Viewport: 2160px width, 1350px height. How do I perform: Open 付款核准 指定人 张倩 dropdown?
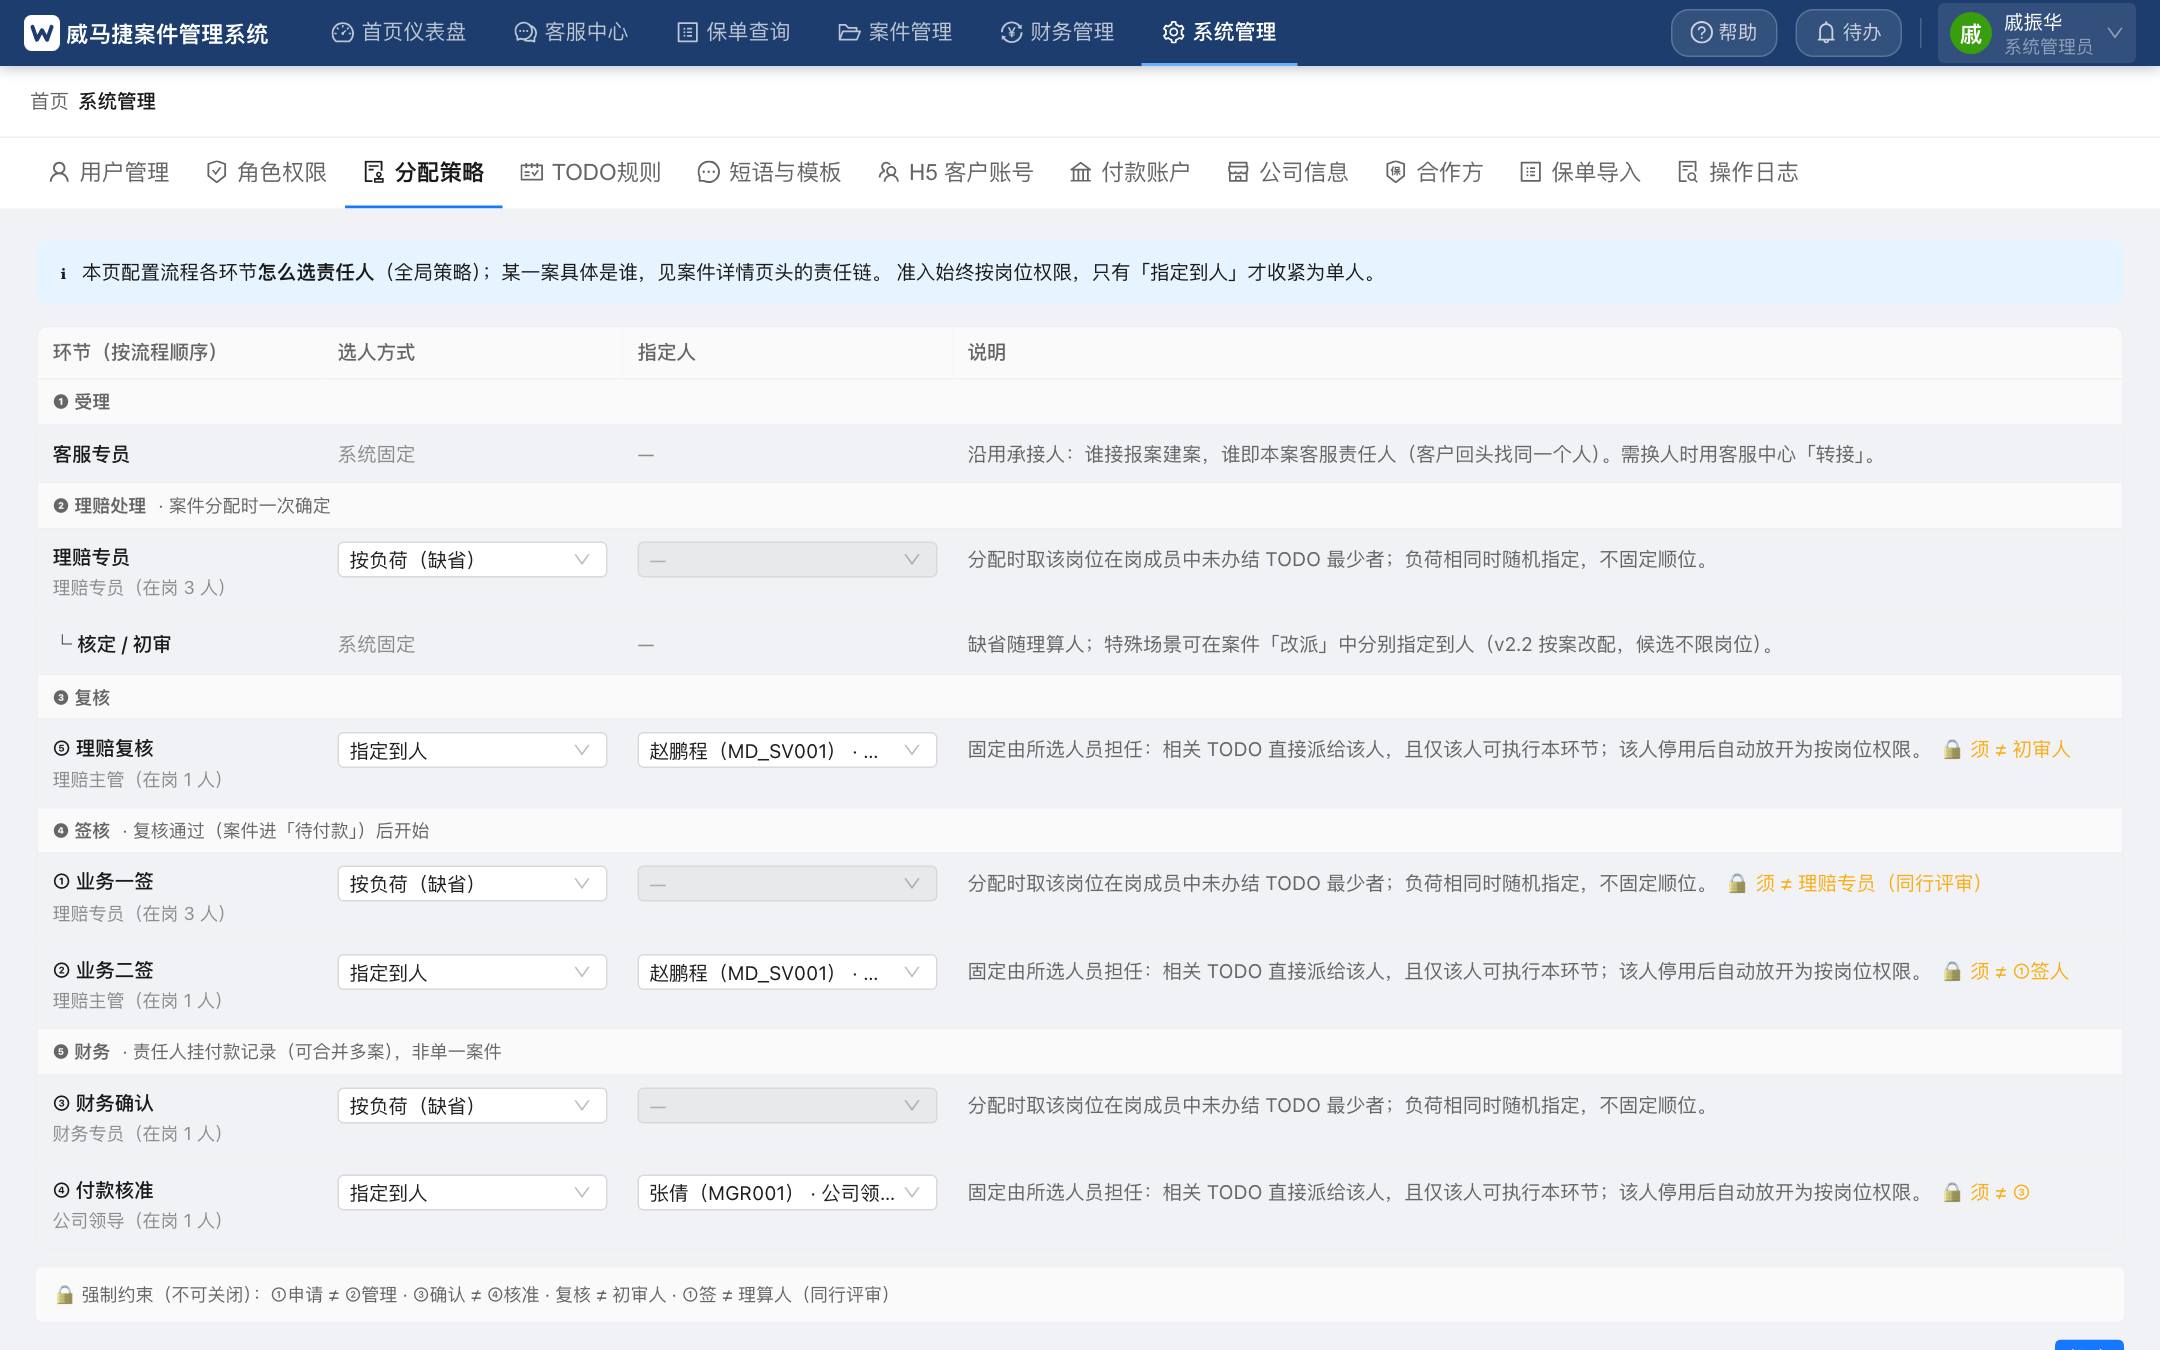(x=787, y=1193)
